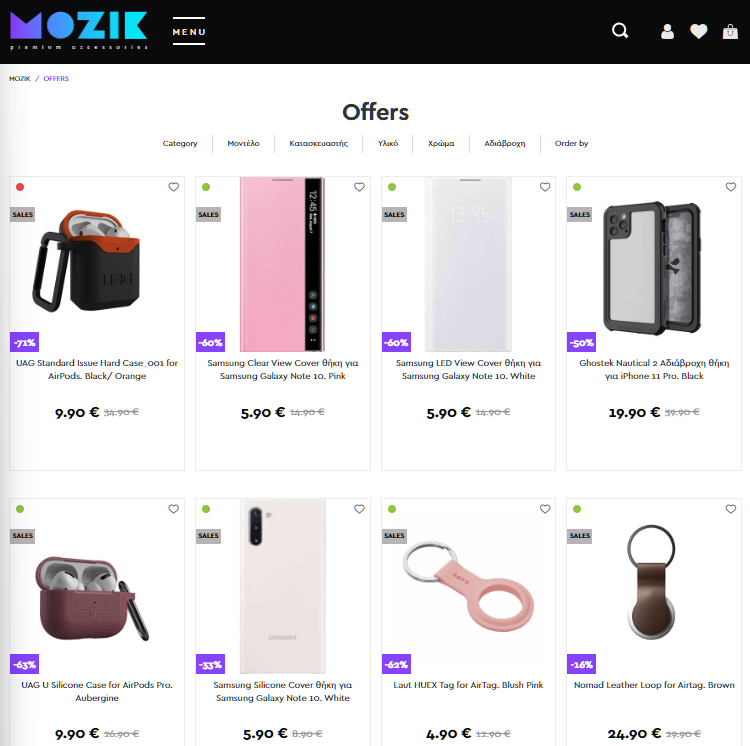750x746 pixels.
Task: Click the MOZIK logo
Action: [x=78, y=31]
